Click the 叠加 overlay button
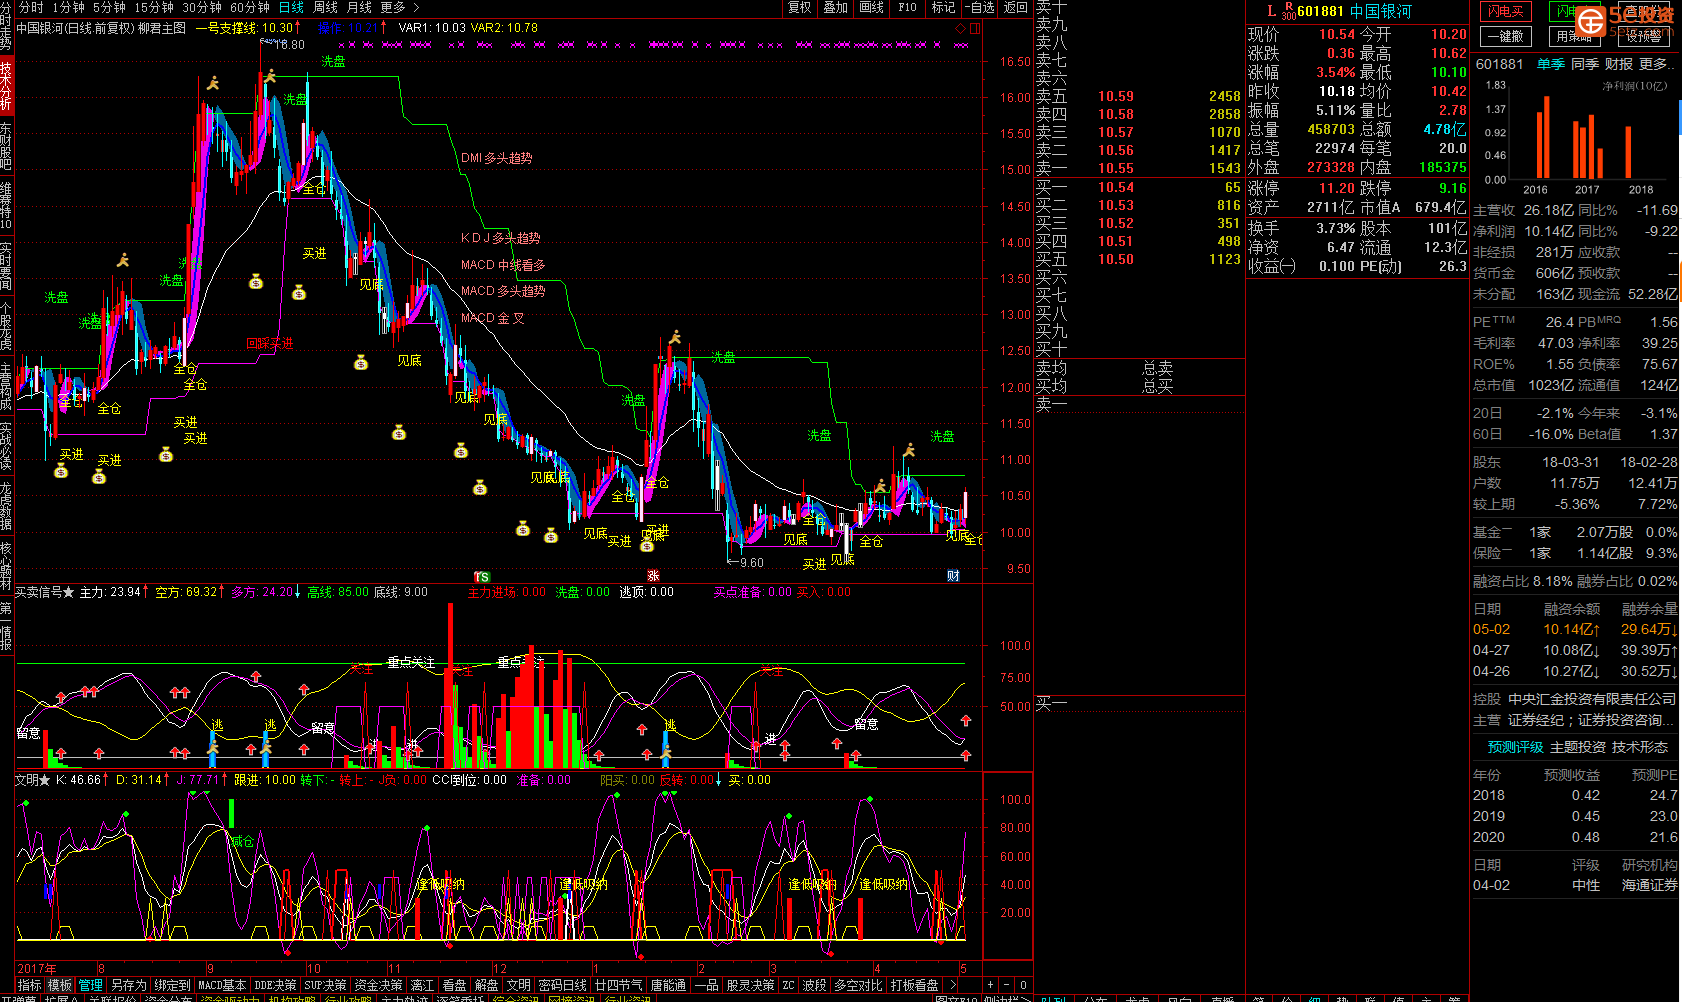Image resolution: width=1682 pixels, height=1002 pixels. (835, 7)
